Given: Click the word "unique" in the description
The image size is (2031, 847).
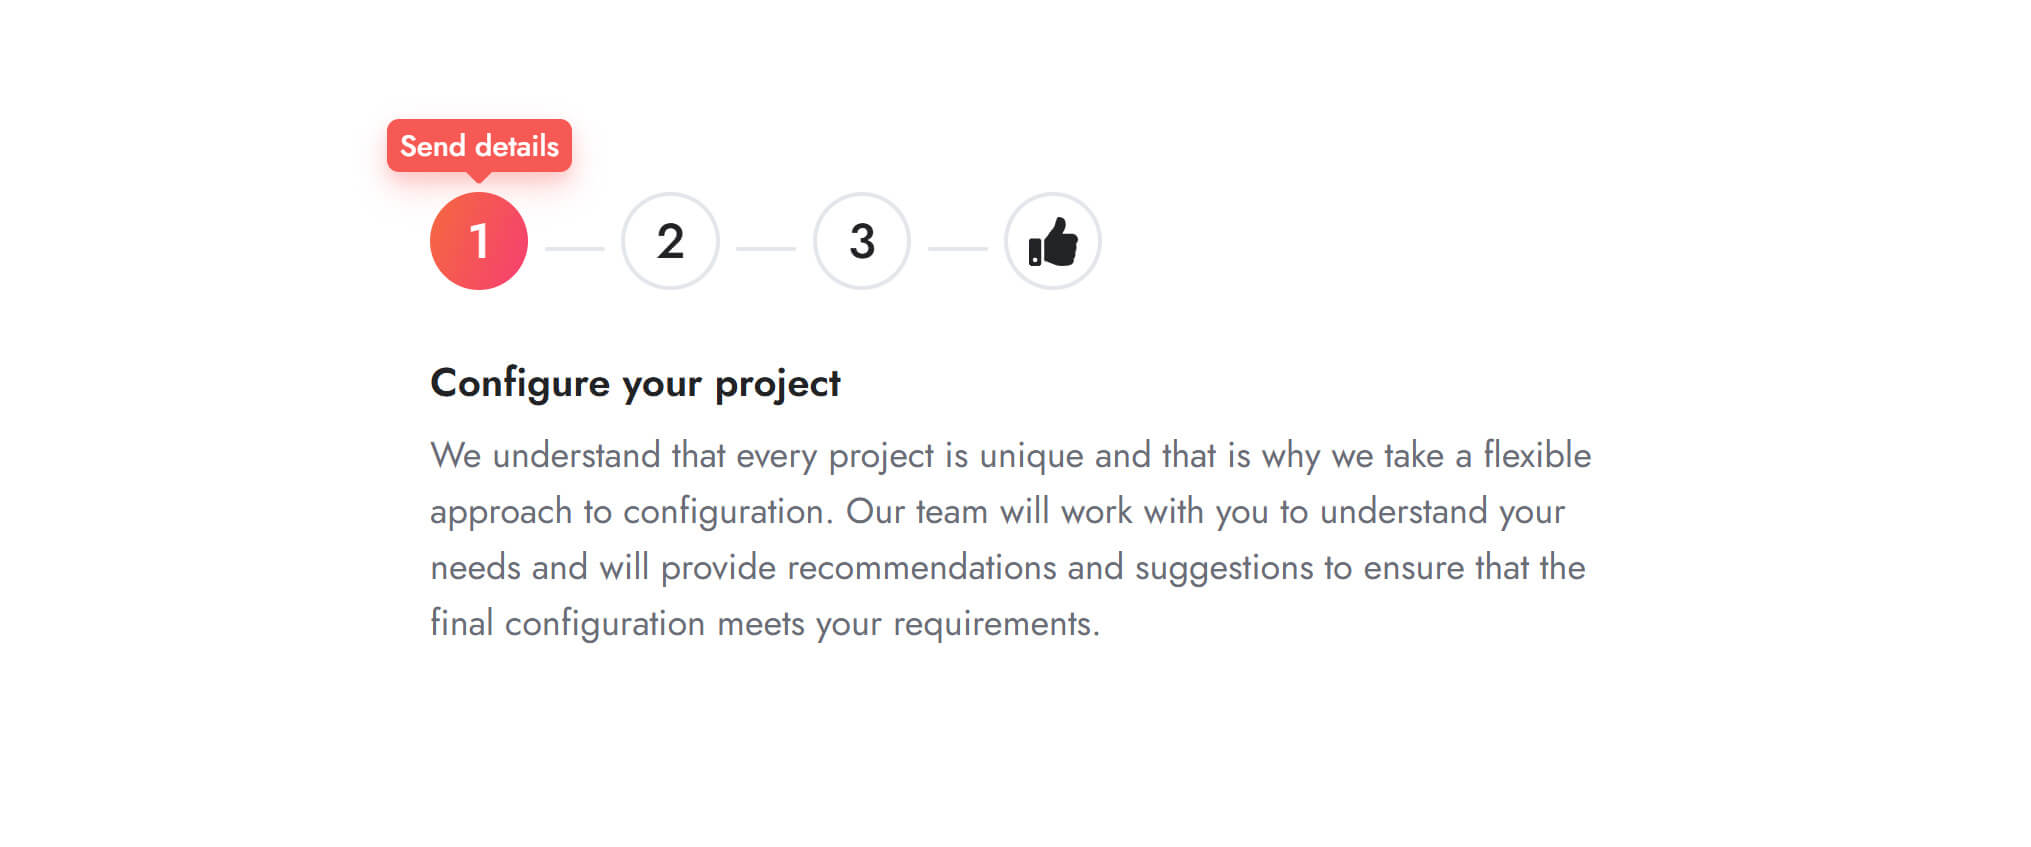Looking at the screenshot, I should [x=1031, y=456].
